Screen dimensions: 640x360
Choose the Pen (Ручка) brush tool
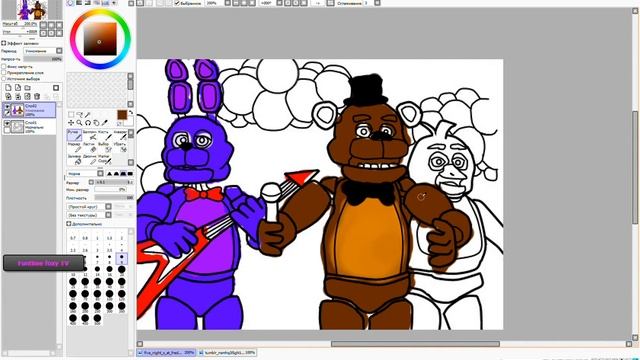[x=74, y=135]
